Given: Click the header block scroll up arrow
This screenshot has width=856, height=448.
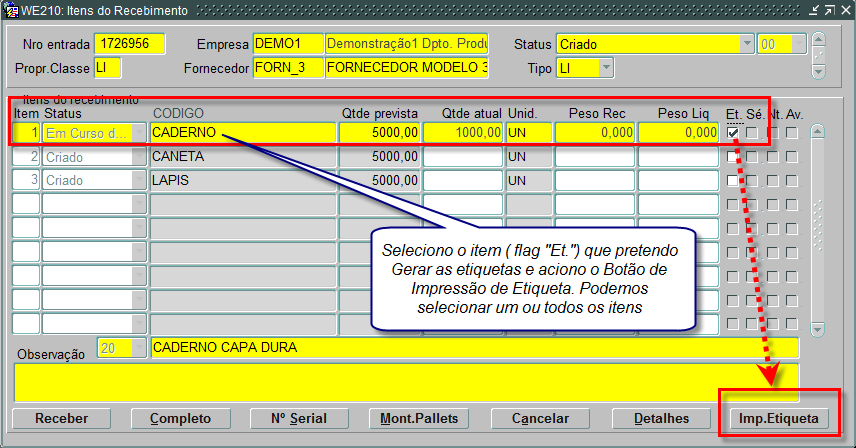Looking at the screenshot, I should [x=818, y=39].
